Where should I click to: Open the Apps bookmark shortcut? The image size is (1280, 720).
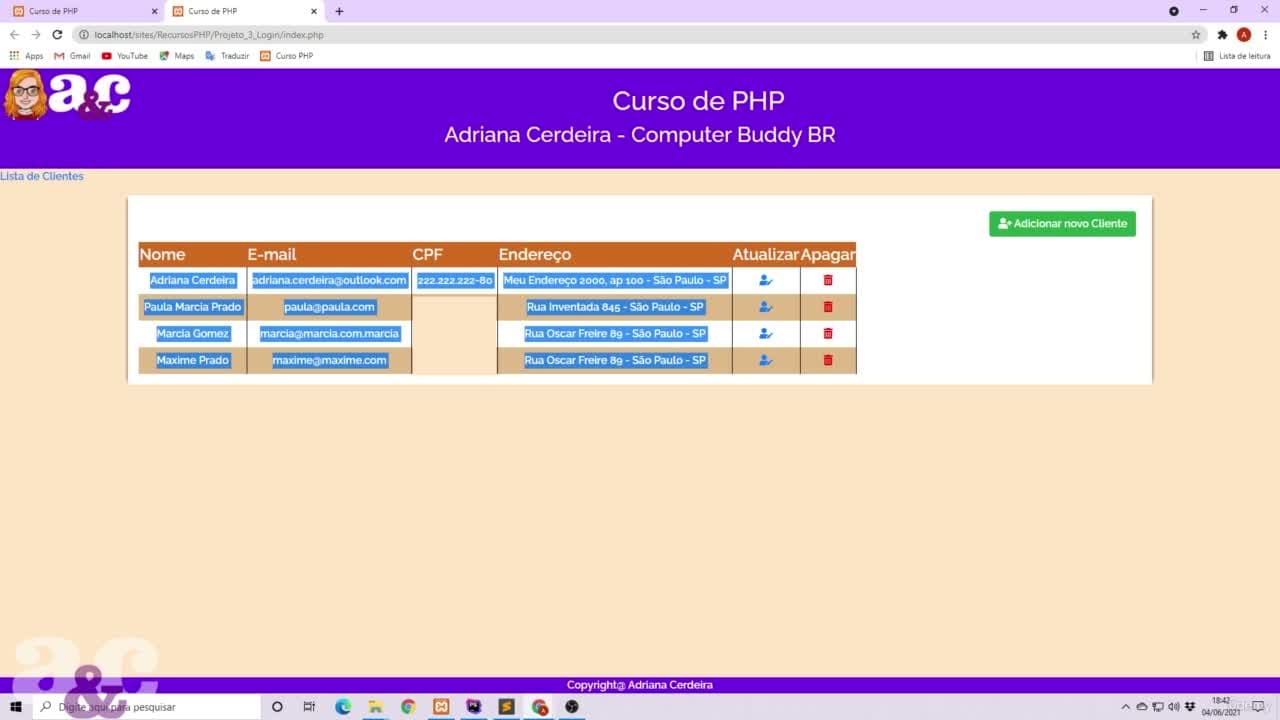tap(26, 56)
